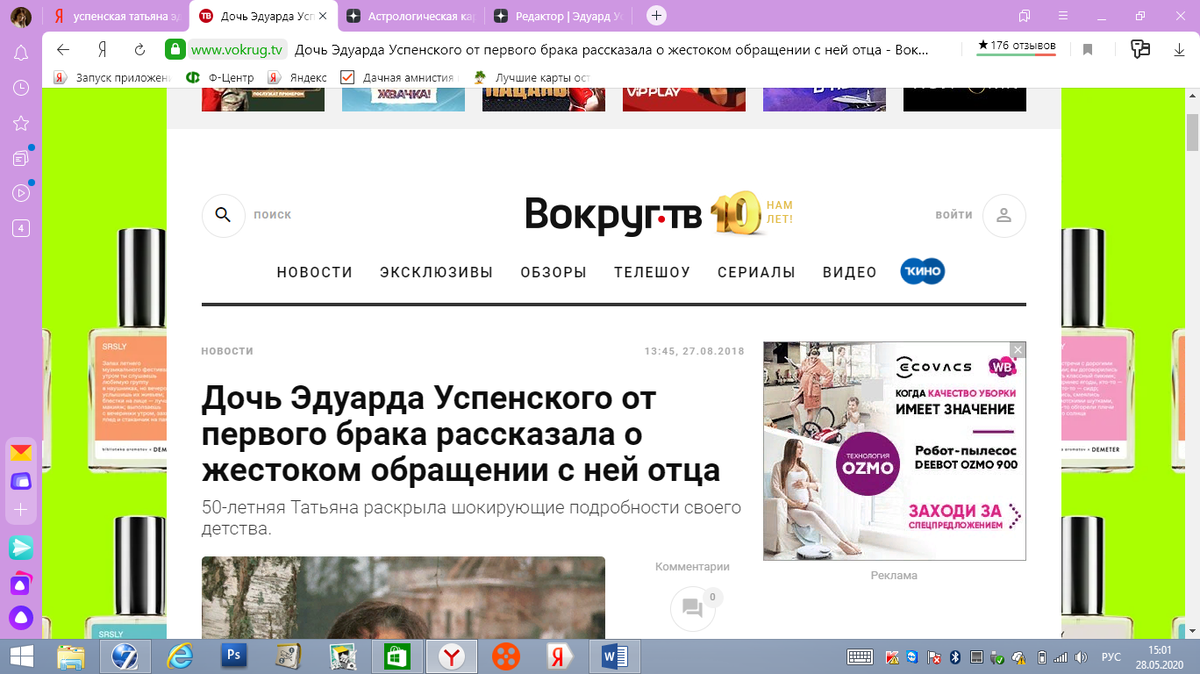
Task: Switch to успенская татьяна tab
Action: pos(118,16)
